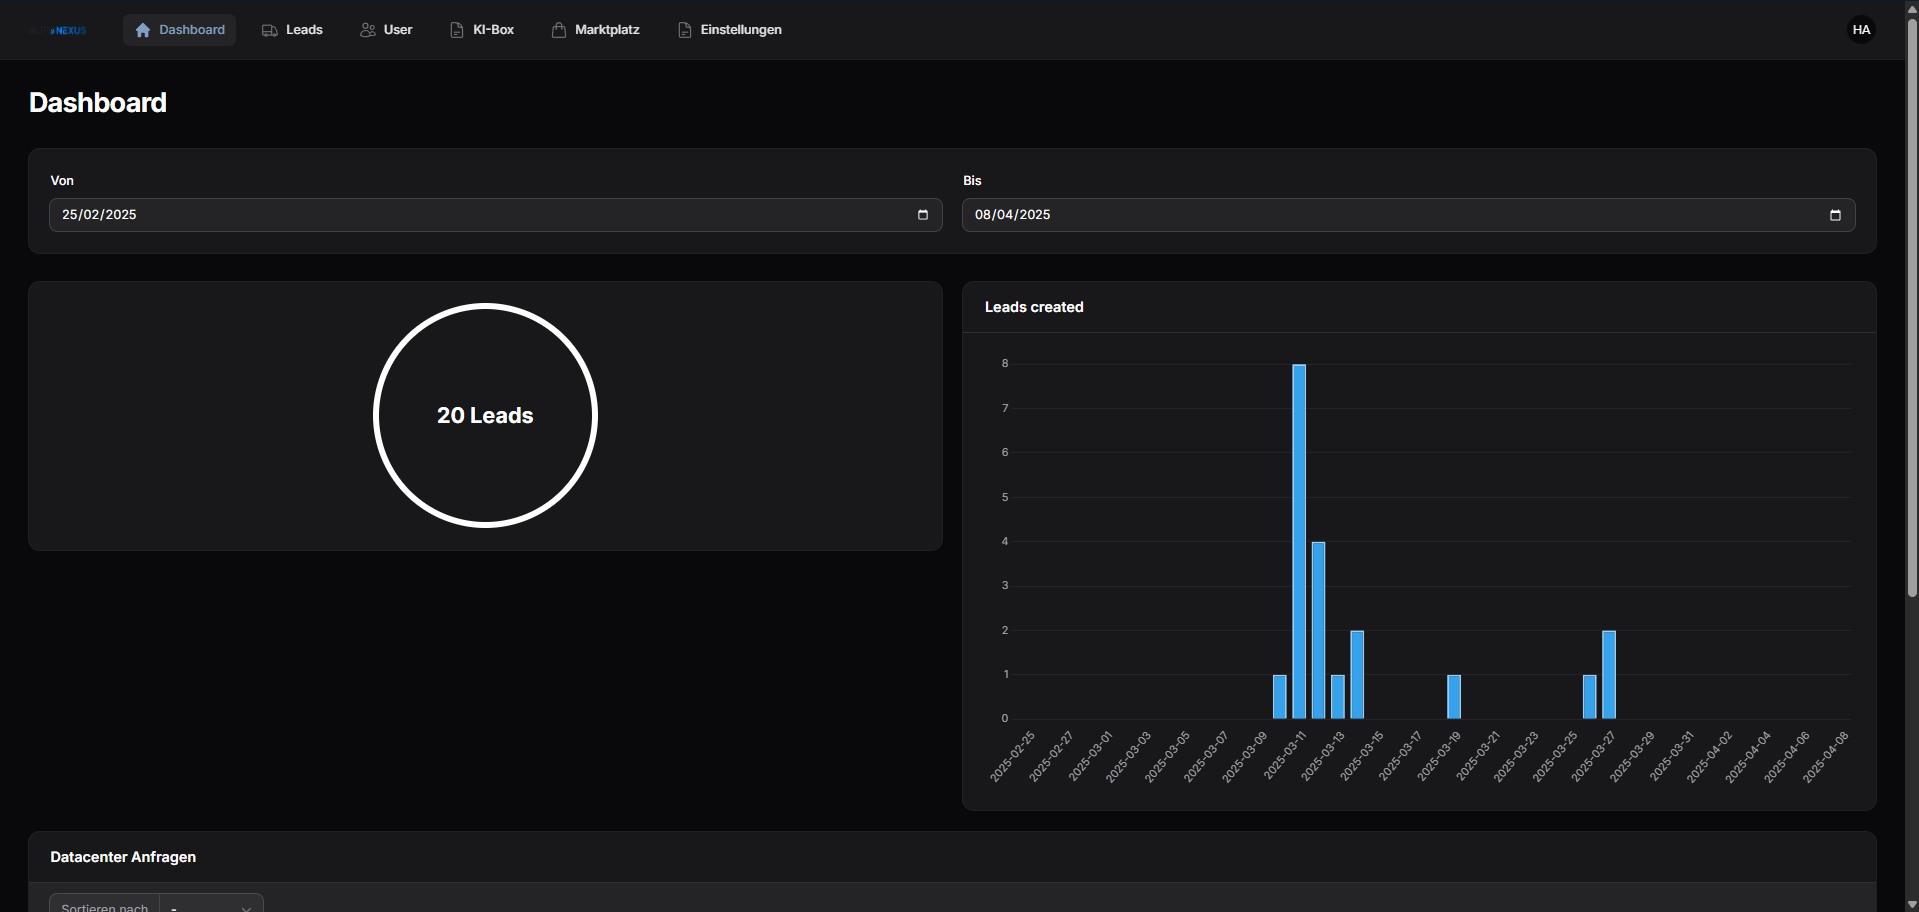Click the Von date field showing 25/02/2025
Image resolution: width=1919 pixels, height=912 pixels.
pos(480,215)
